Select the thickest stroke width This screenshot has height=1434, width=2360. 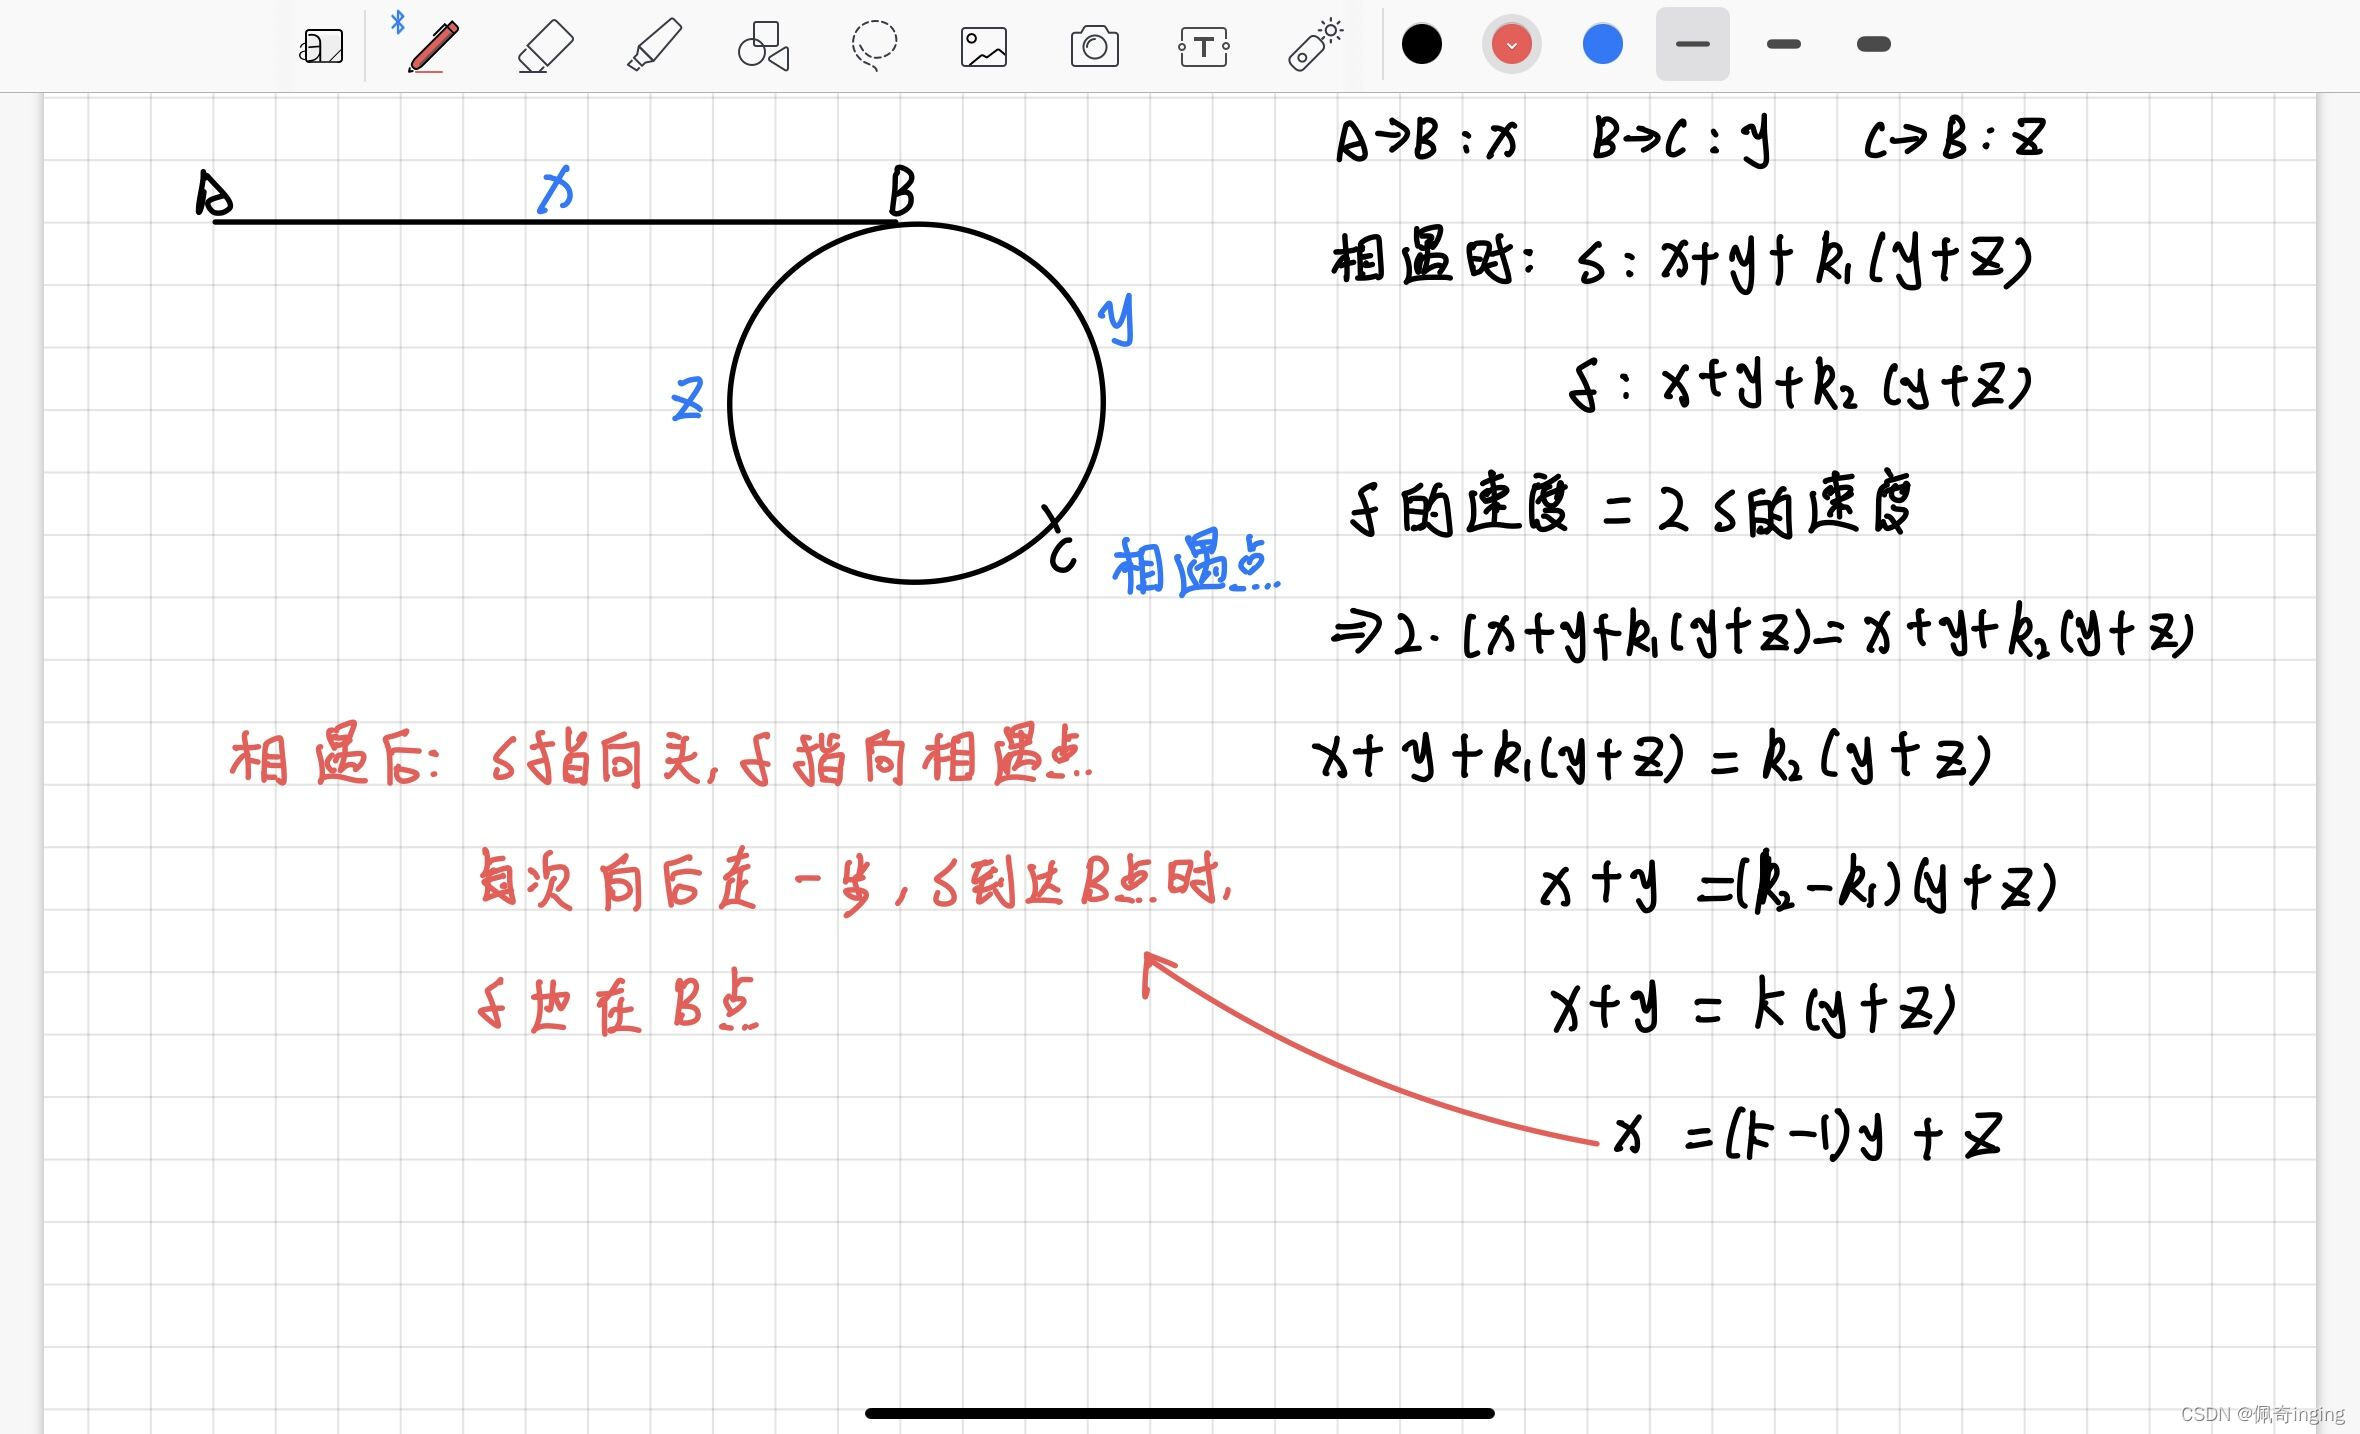pyautogui.click(x=1873, y=44)
